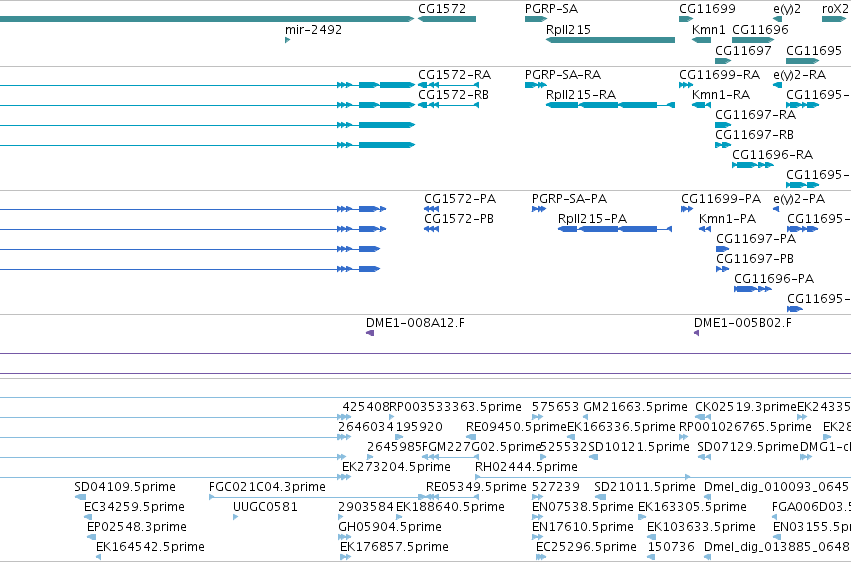Click the RE09450.5prime EST label
Viewport: 851px width, 562px height.
click(516, 427)
